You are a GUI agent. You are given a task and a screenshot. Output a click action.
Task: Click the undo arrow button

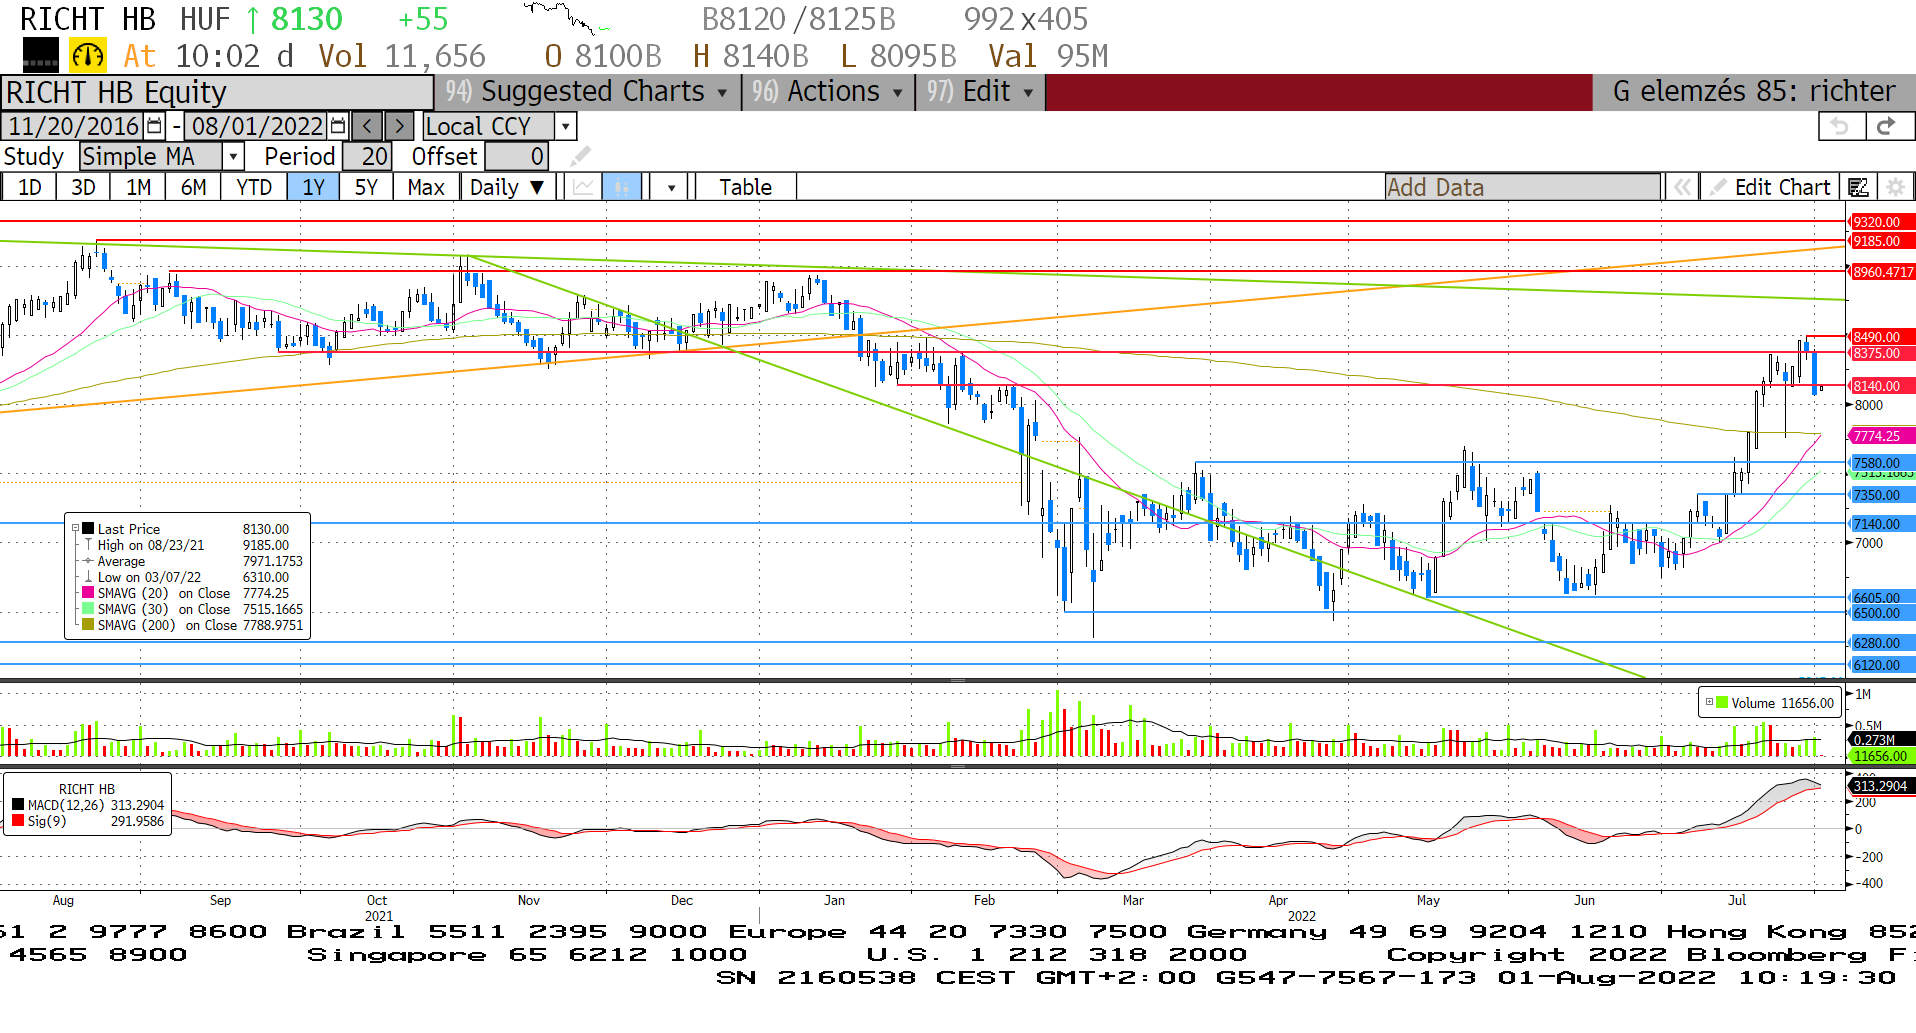(x=1841, y=126)
